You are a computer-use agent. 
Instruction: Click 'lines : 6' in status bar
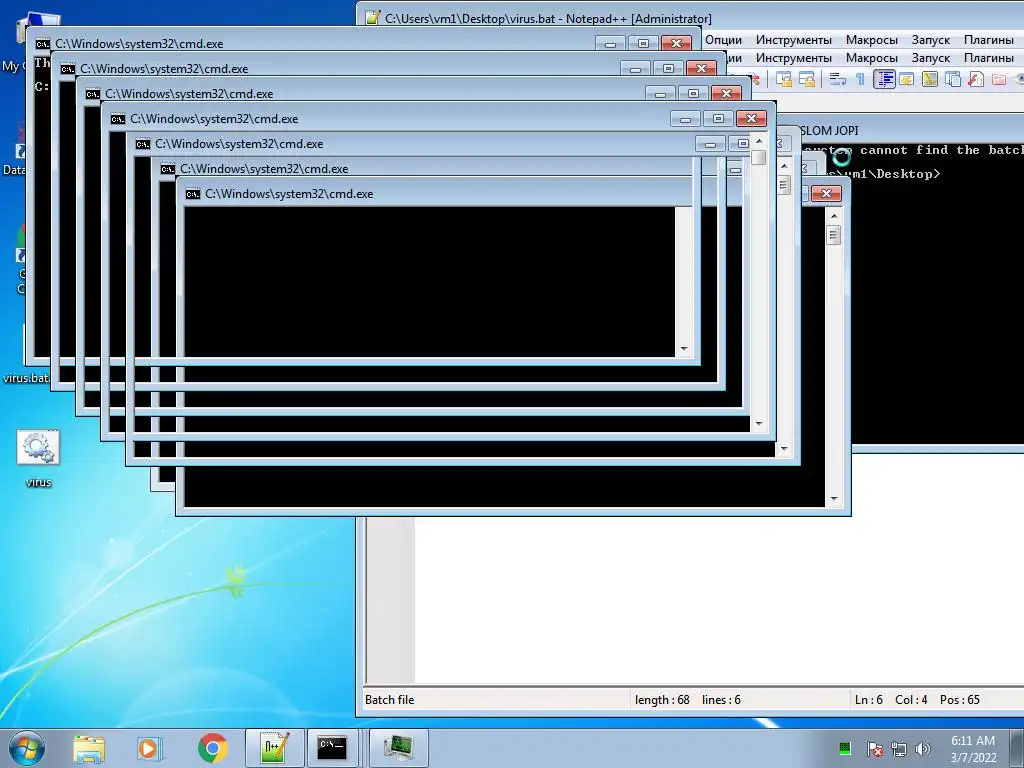click(x=721, y=699)
